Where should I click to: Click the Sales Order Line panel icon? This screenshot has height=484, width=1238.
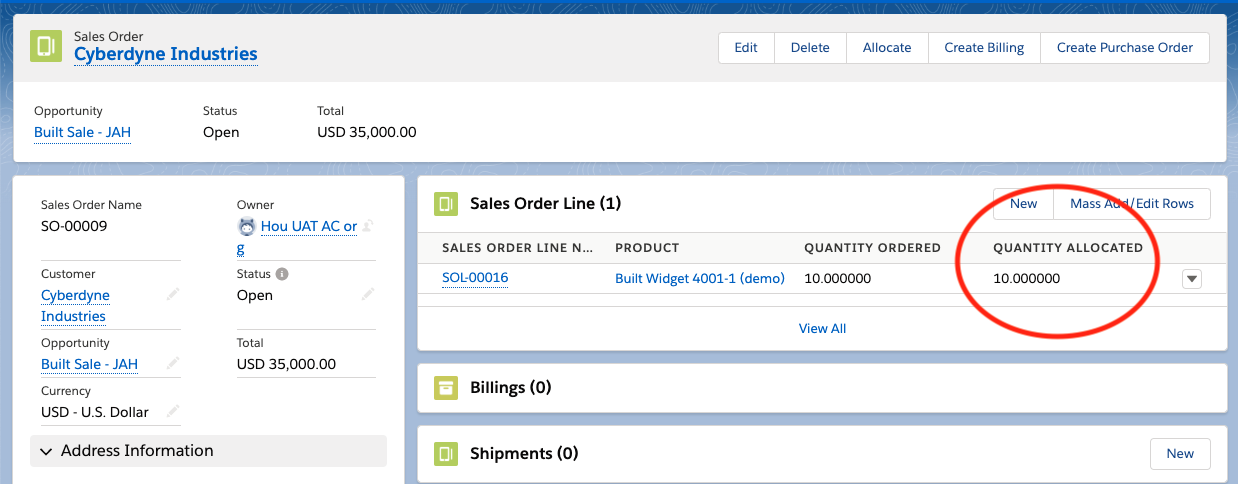click(446, 204)
